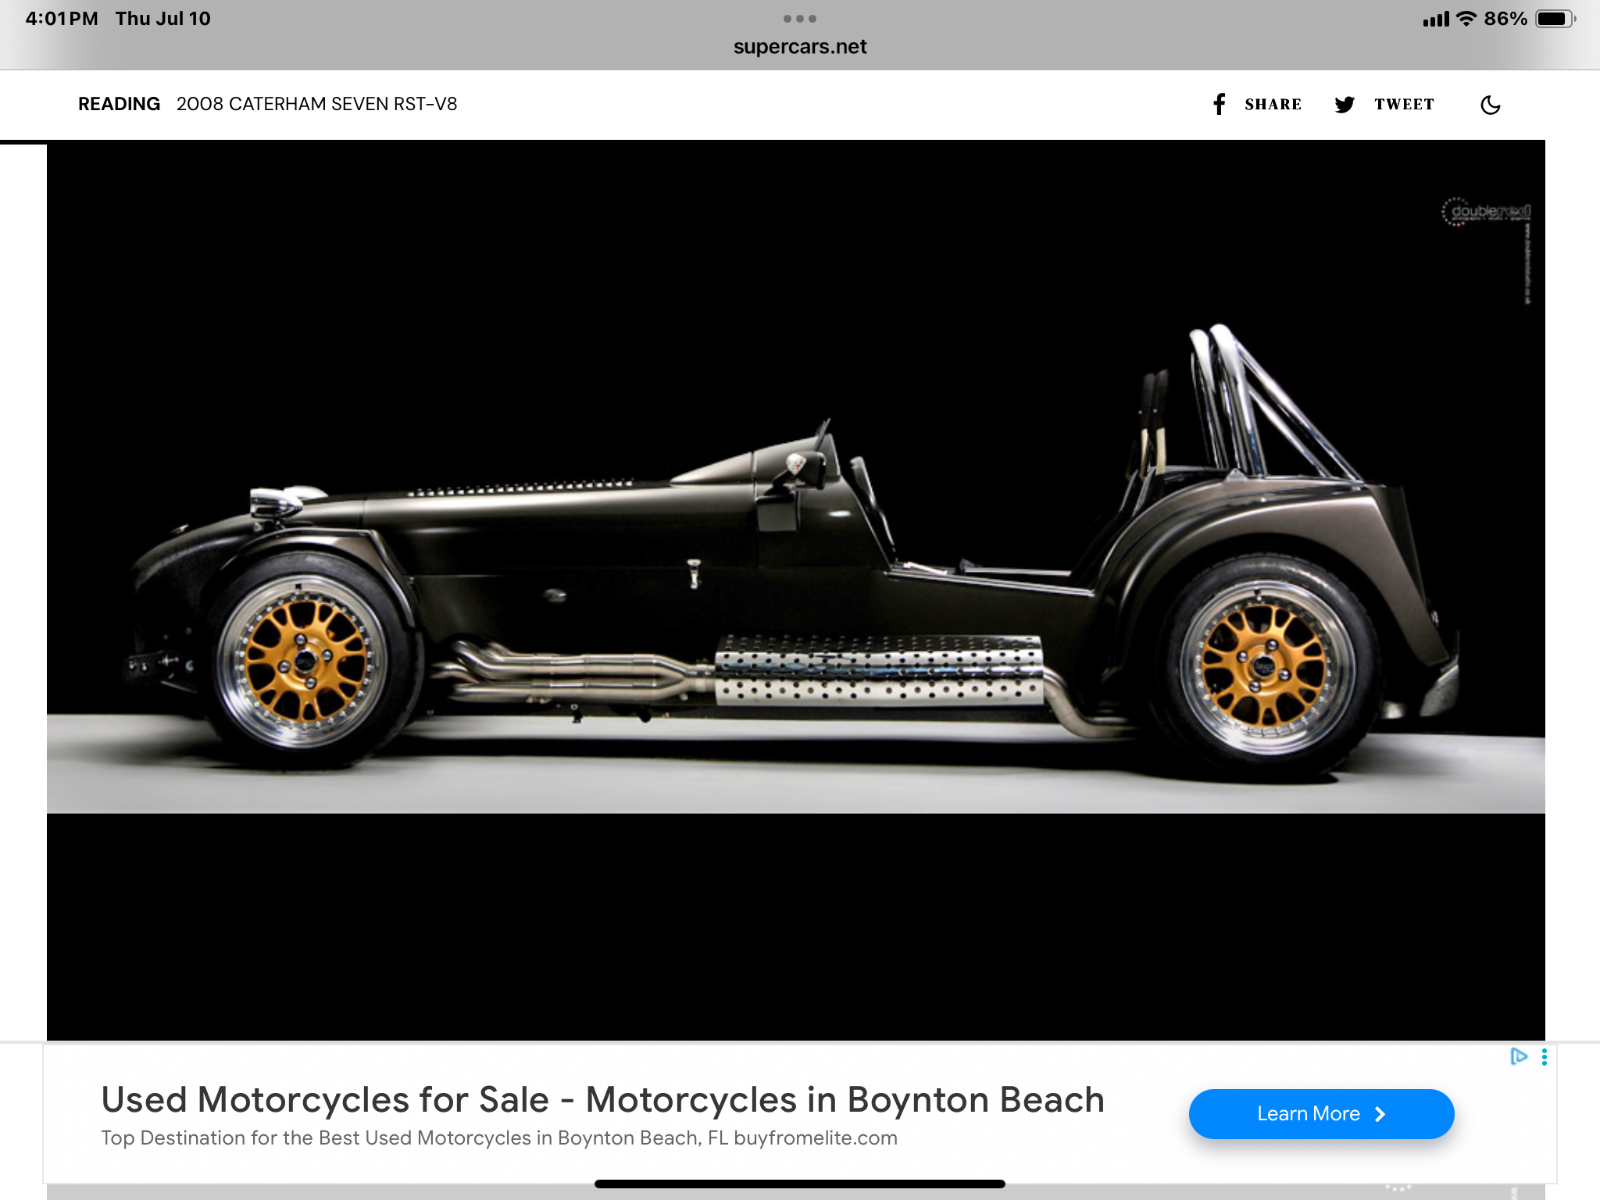Viewport: 1600px width, 1200px height.
Task: Click the chevron arrow inside Learn More
Action: tap(1381, 1114)
